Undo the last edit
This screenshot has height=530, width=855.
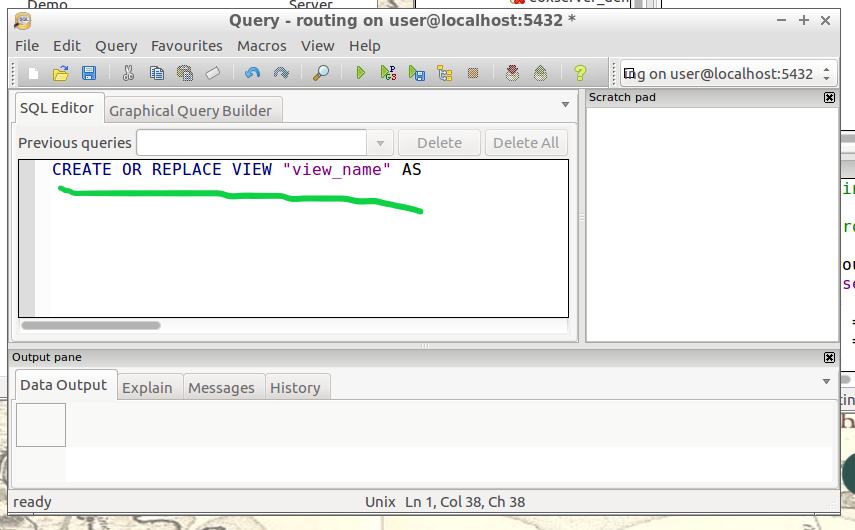click(252, 73)
